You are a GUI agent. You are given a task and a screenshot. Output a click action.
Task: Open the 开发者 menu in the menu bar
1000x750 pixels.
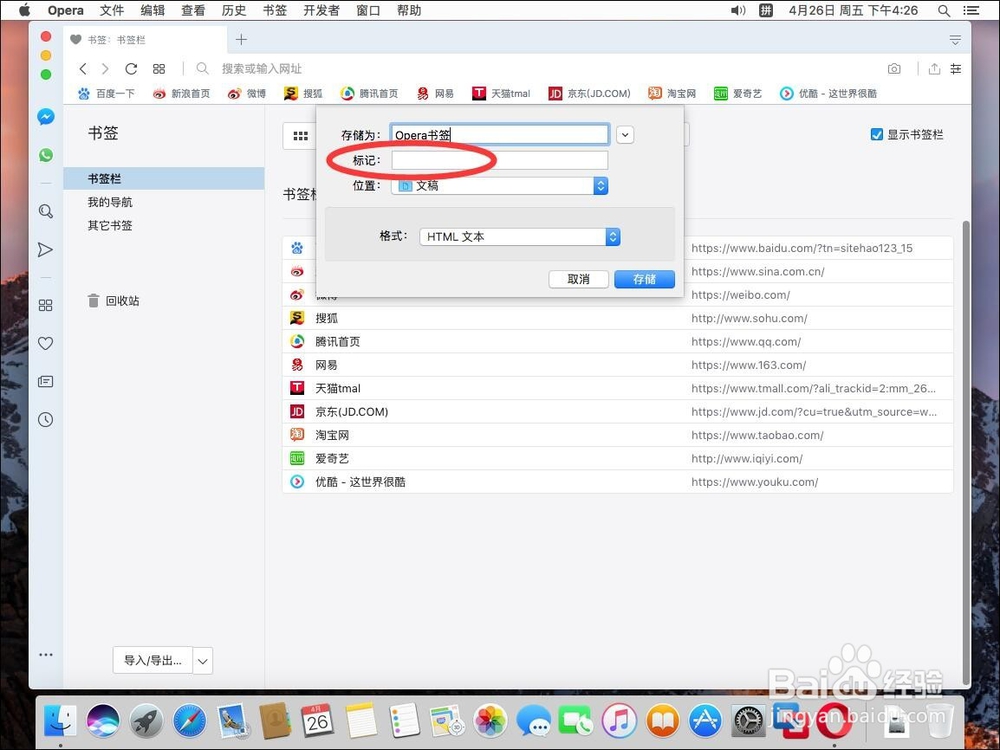point(321,10)
